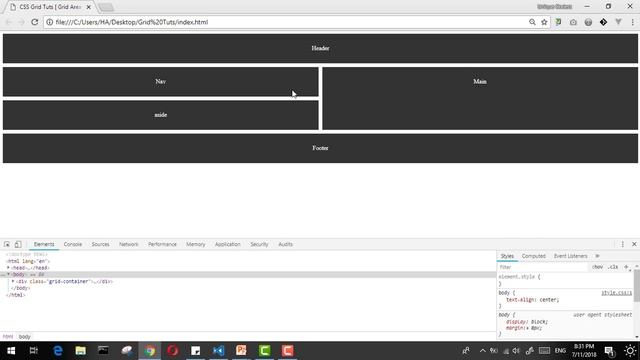Toggle the :hov element state button

coord(597,267)
